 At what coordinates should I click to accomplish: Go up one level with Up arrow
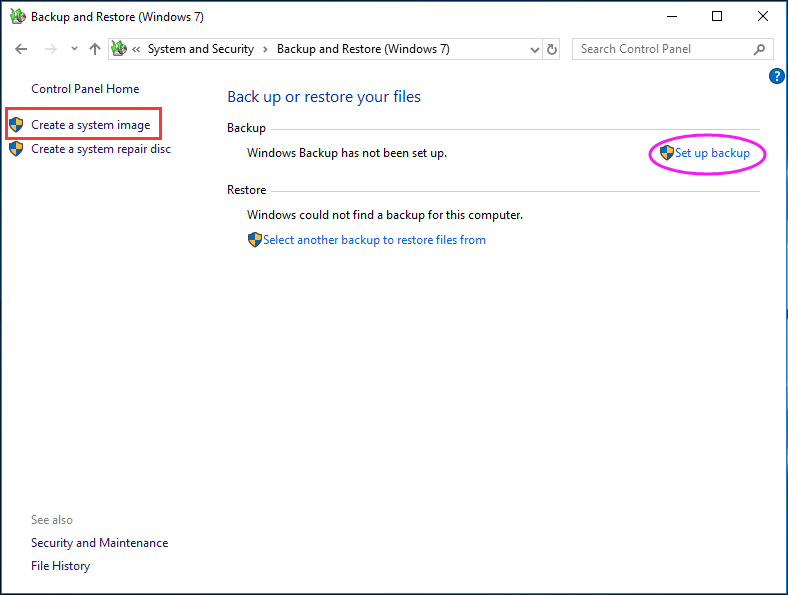click(94, 49)
